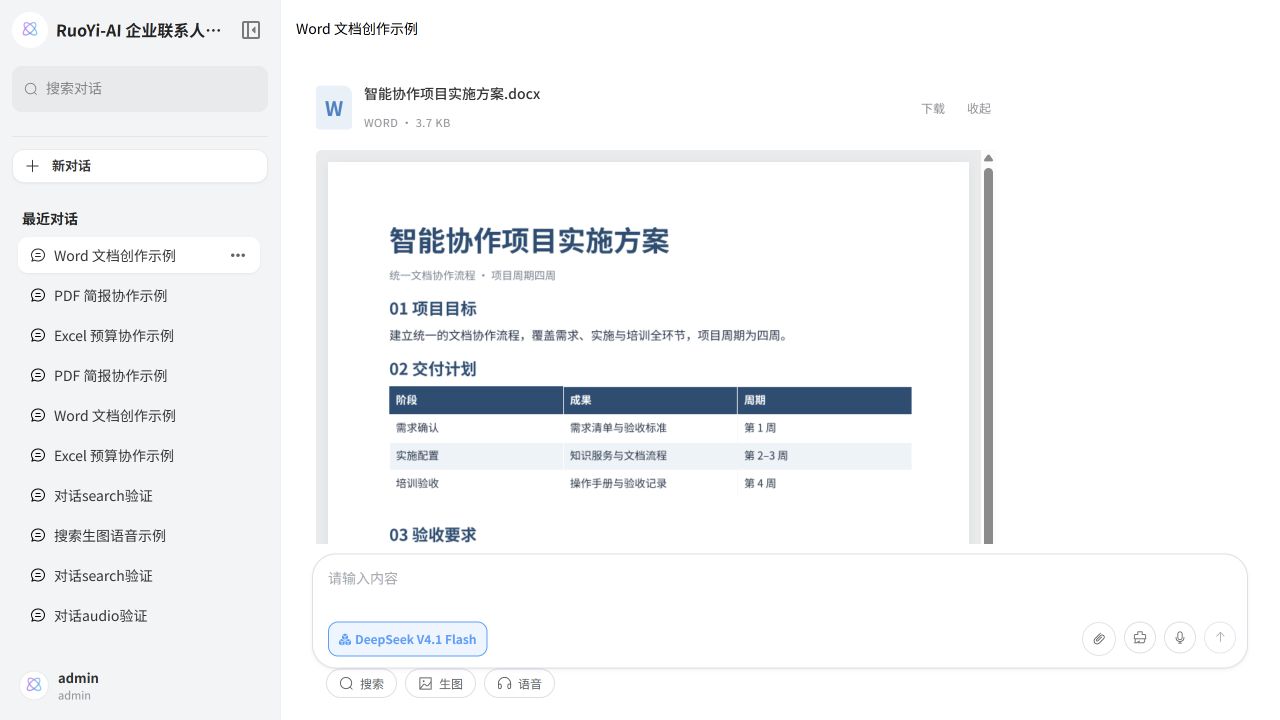Click the 01 项目目标 heading in preview
This screenshot has height=720, width=1280.
(x=433, y=309)
